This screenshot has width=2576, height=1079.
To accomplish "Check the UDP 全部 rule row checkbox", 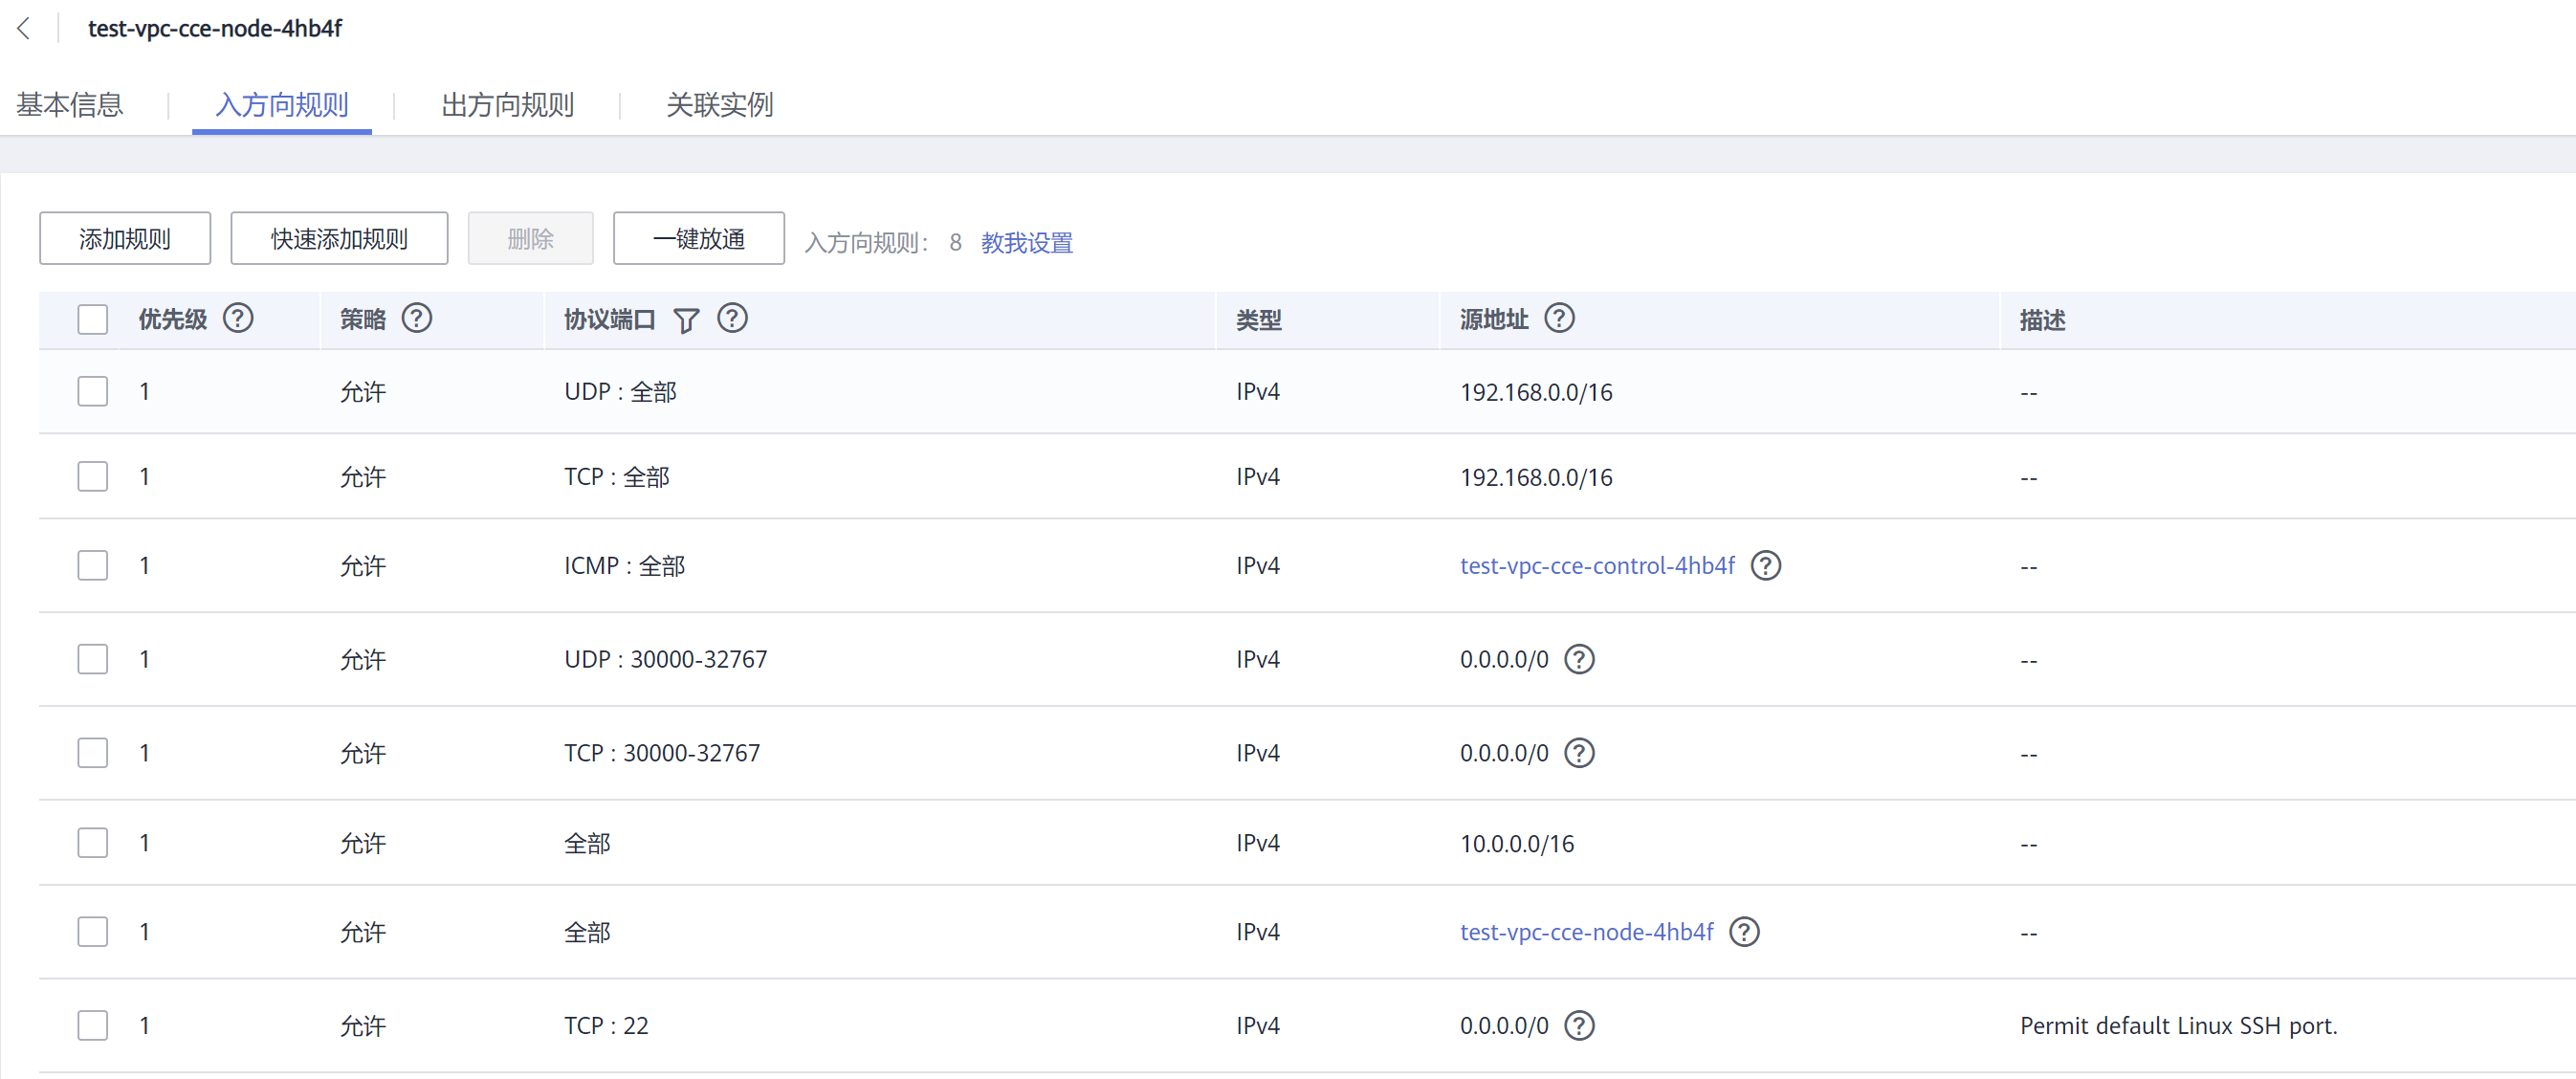I will pos(93,392).
